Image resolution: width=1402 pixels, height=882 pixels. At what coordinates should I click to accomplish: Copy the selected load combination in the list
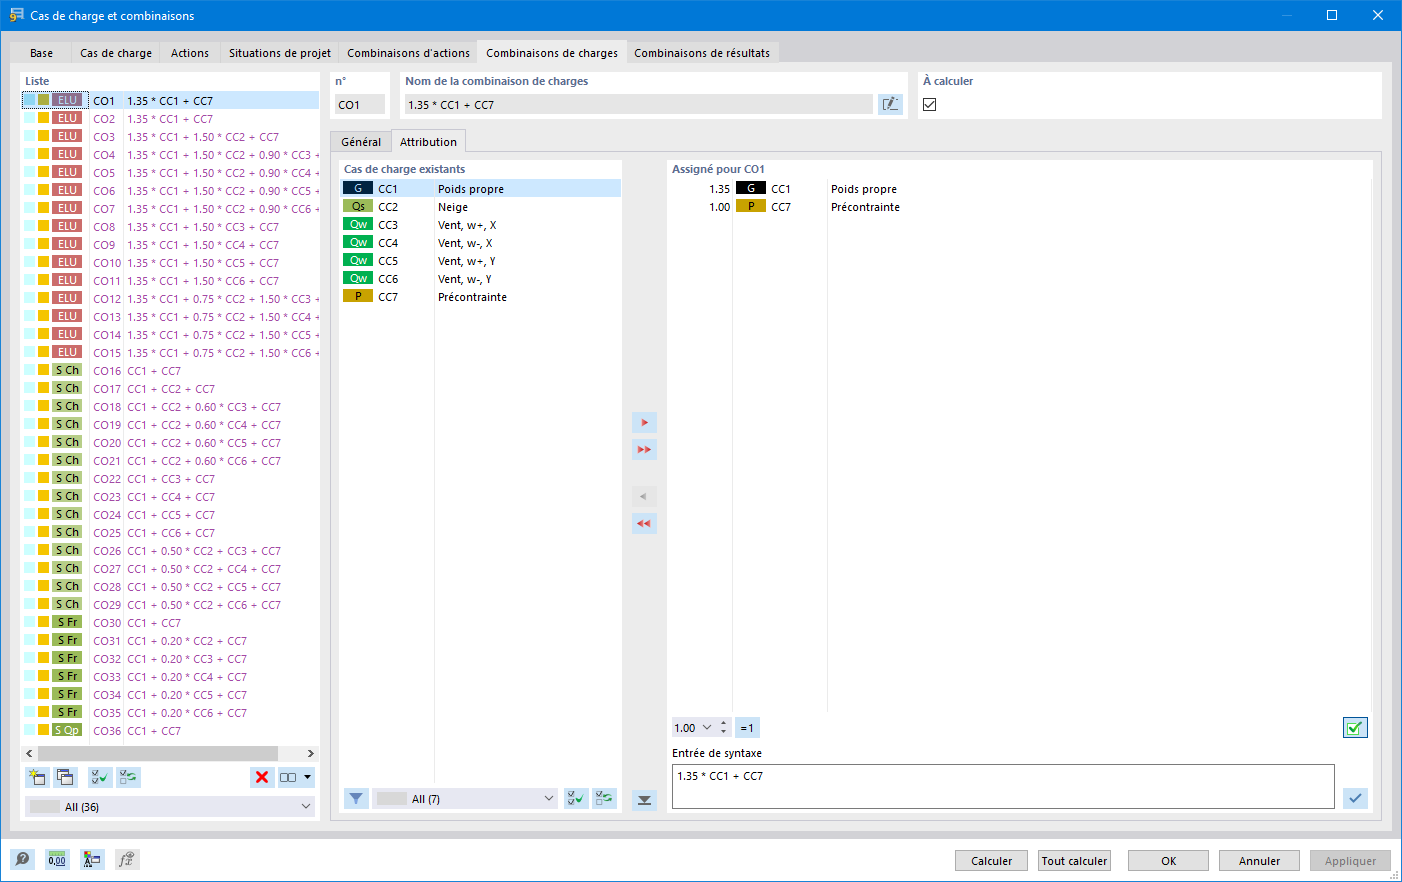(66, 777)
